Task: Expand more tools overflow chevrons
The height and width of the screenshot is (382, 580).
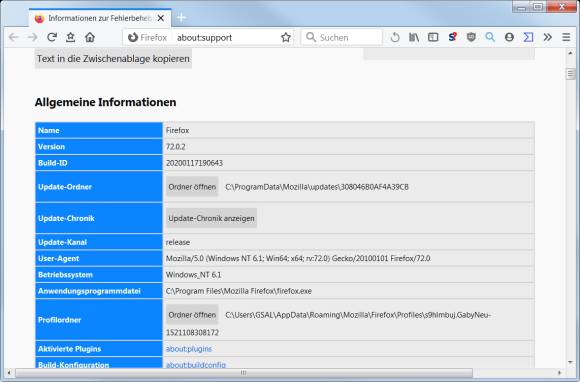Action: coord(547,37)
